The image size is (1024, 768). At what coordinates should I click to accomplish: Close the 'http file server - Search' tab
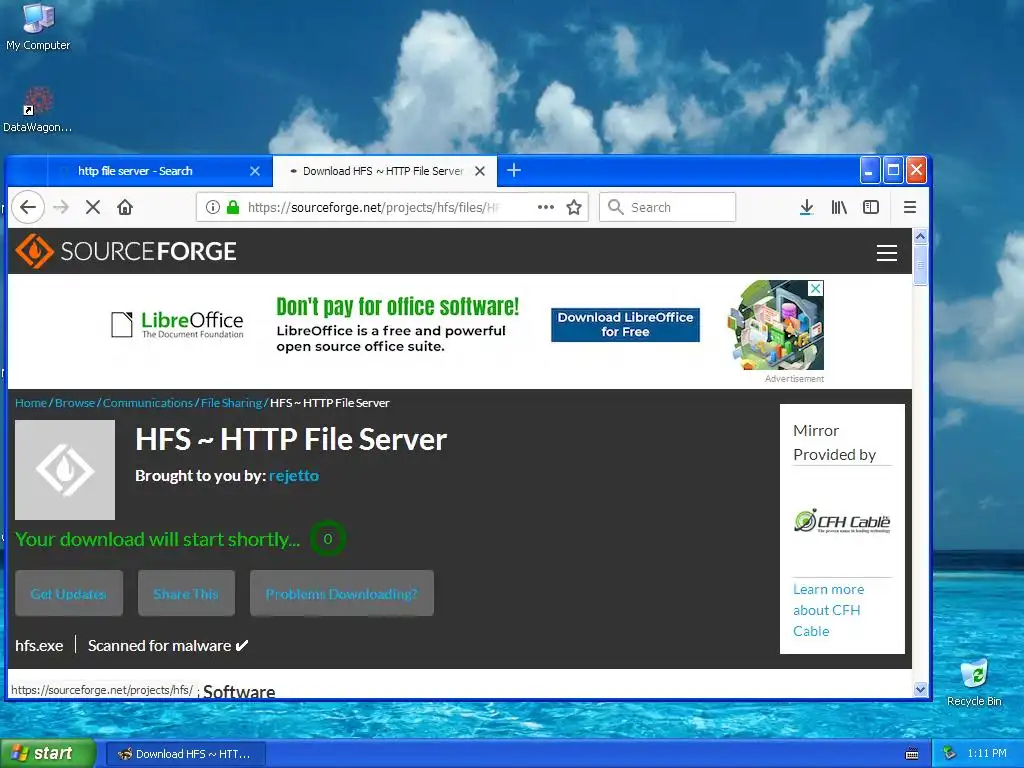coord(255,171)
